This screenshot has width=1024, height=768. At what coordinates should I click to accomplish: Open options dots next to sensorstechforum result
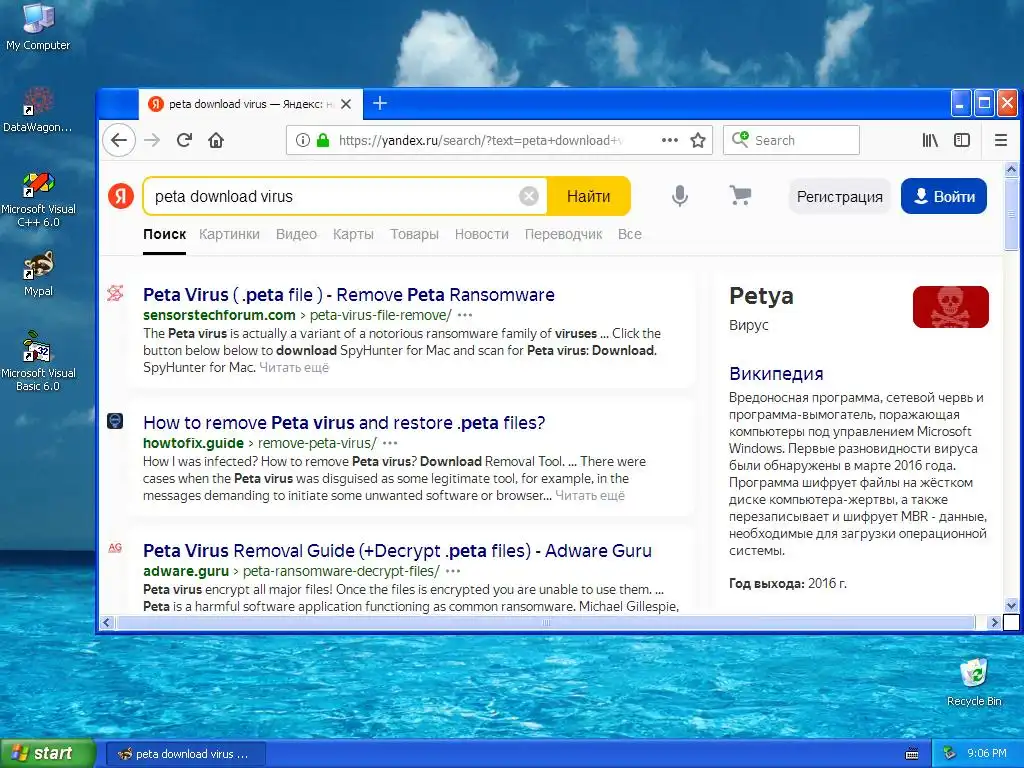point(464,315)
